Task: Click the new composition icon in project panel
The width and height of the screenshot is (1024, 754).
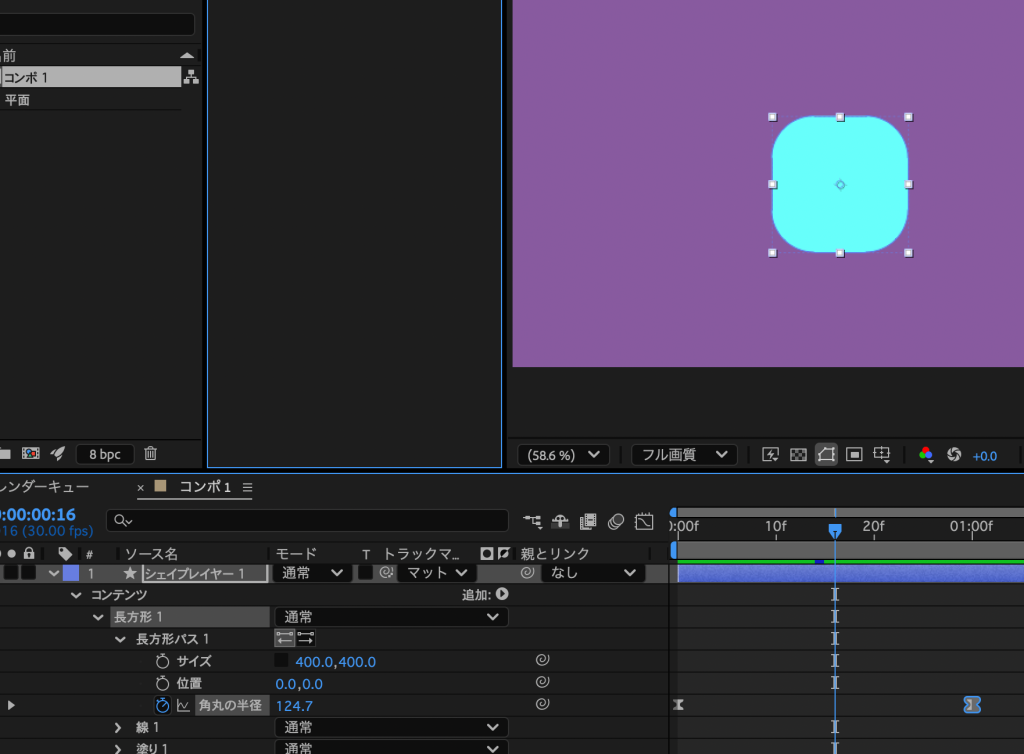Action: pos(31,454)
